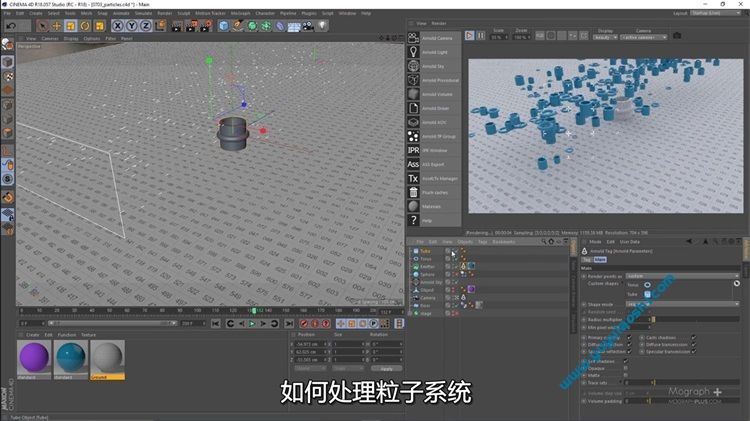The width and height of the screenshot is (750, 421).
Task: Click Flush caches trash icon
Action: (x=413, y=192)
